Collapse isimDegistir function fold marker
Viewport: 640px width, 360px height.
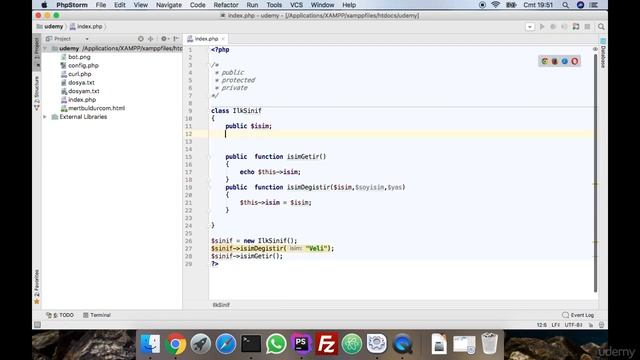[x=209, y=187]
